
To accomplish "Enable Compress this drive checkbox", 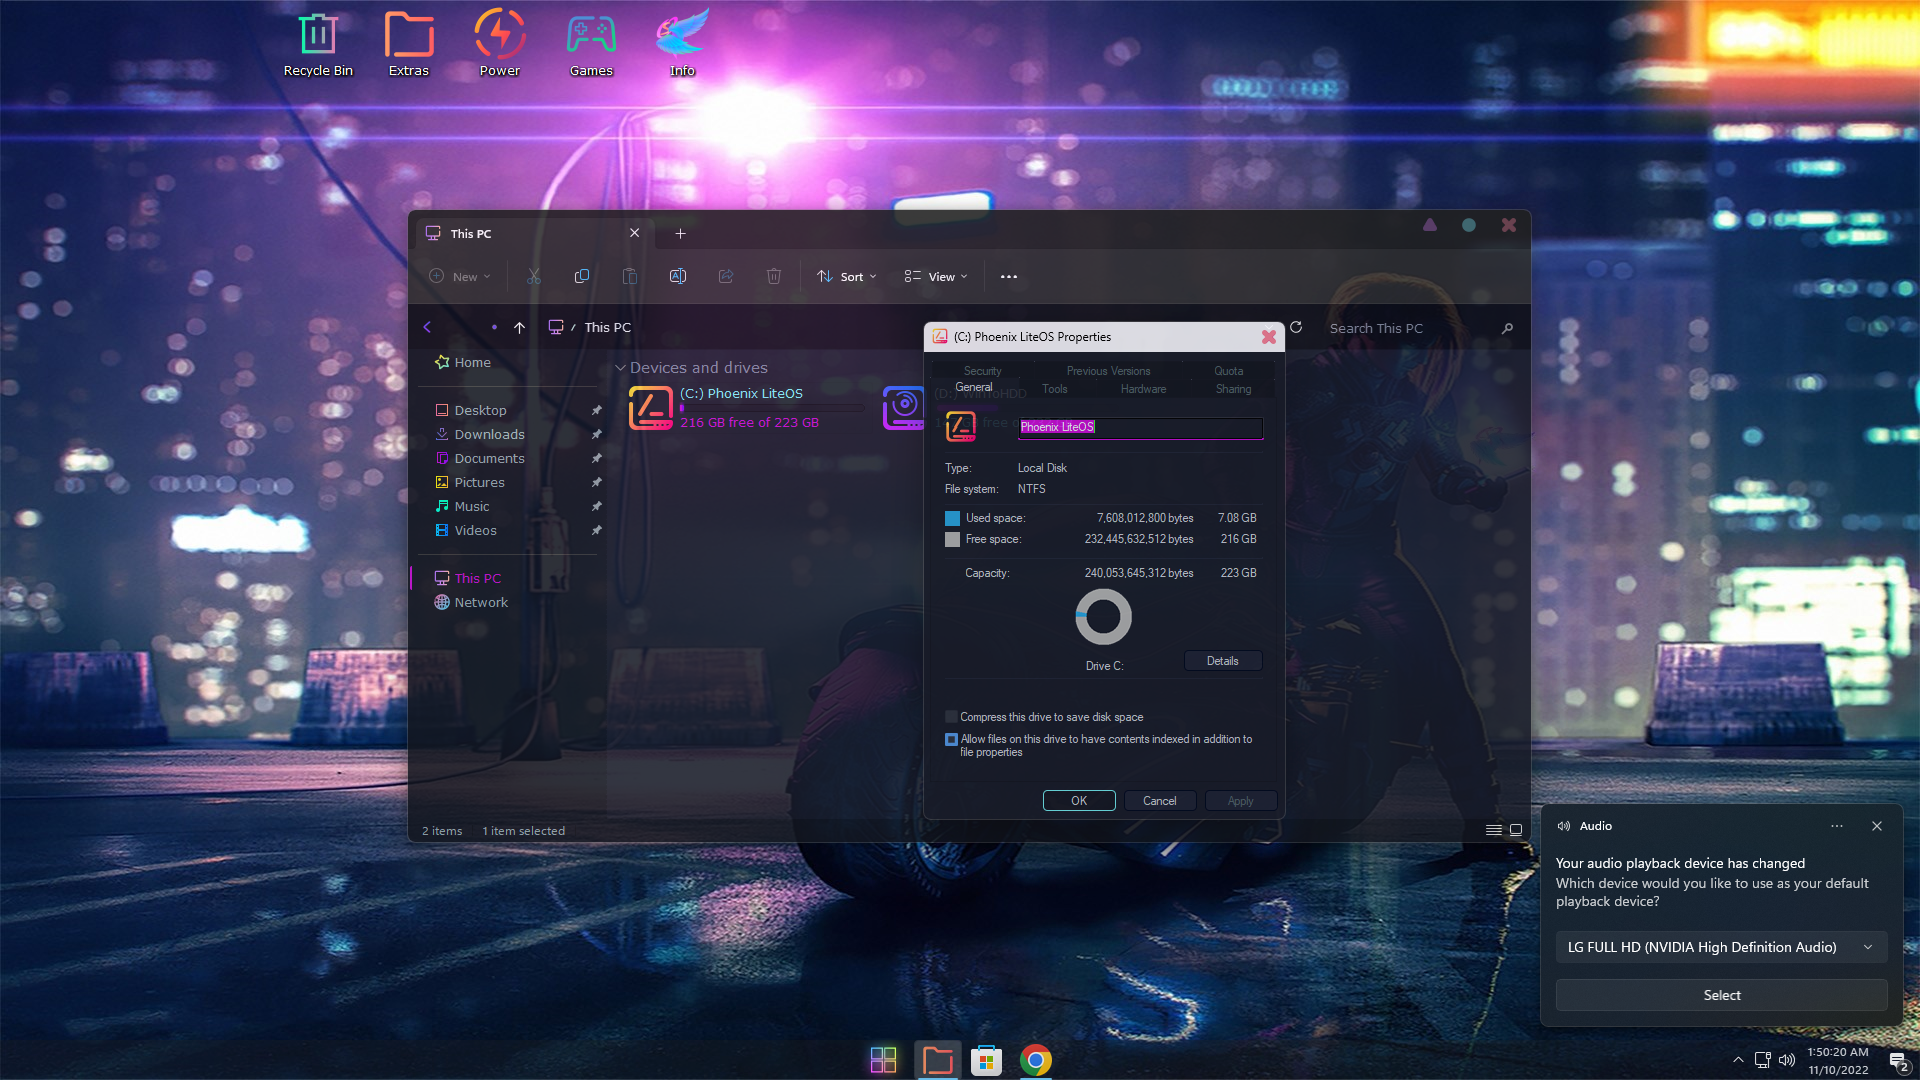I will 951,717.
